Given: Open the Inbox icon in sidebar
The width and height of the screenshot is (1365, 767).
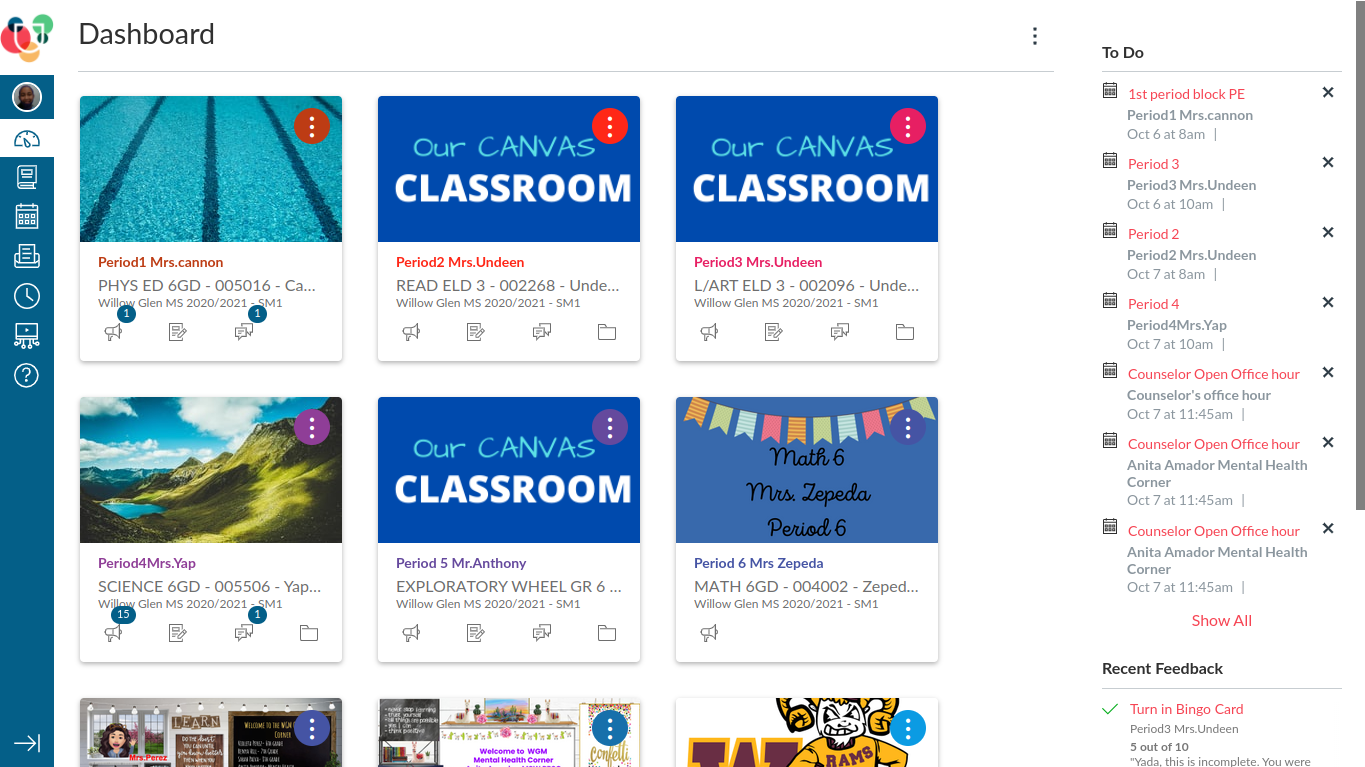Looking at the screenshot, I should click(x=27, y=256).
